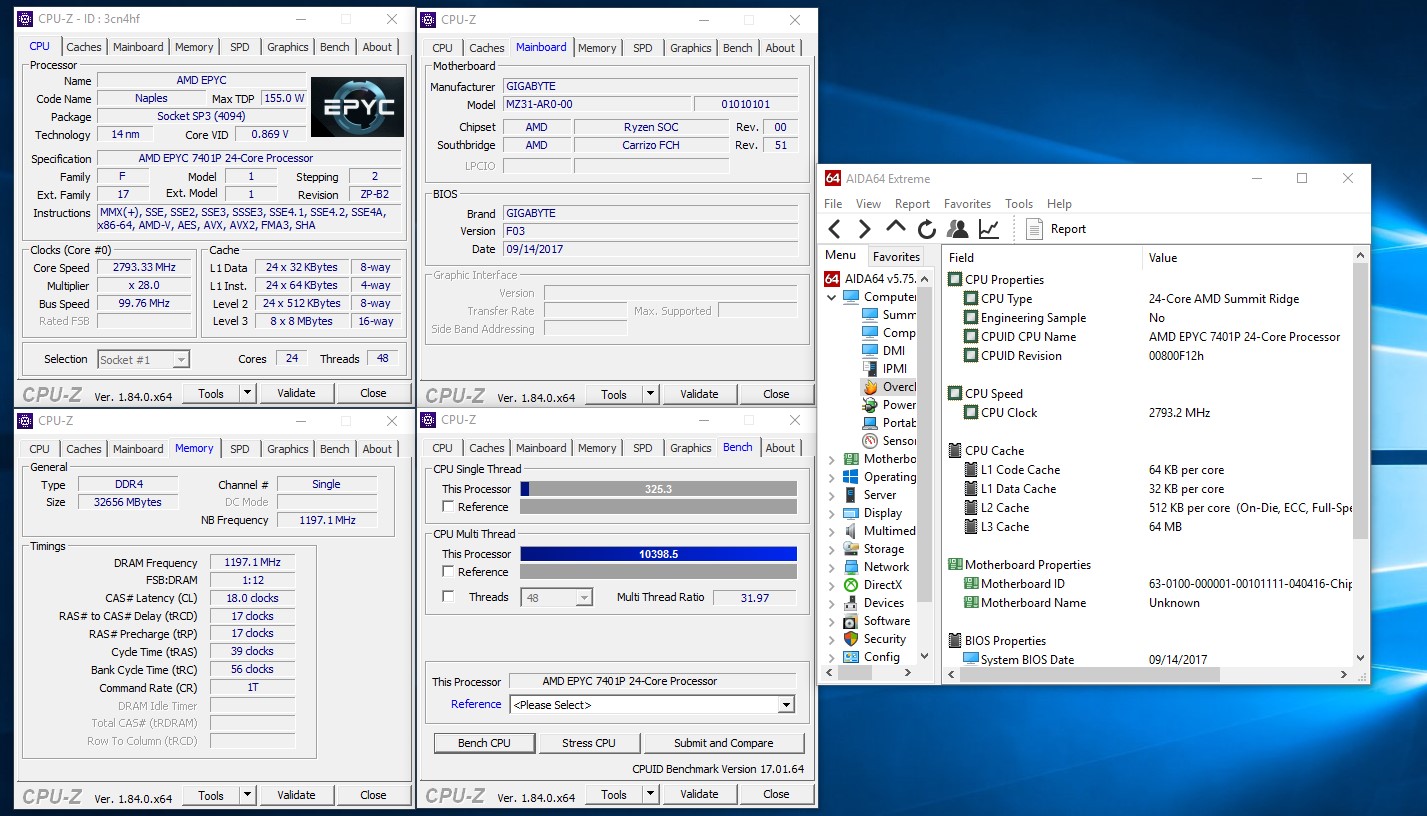Click AIDA64 list vertical scrollbar
Screen dimensions: 1427x816
point(1360,457)
